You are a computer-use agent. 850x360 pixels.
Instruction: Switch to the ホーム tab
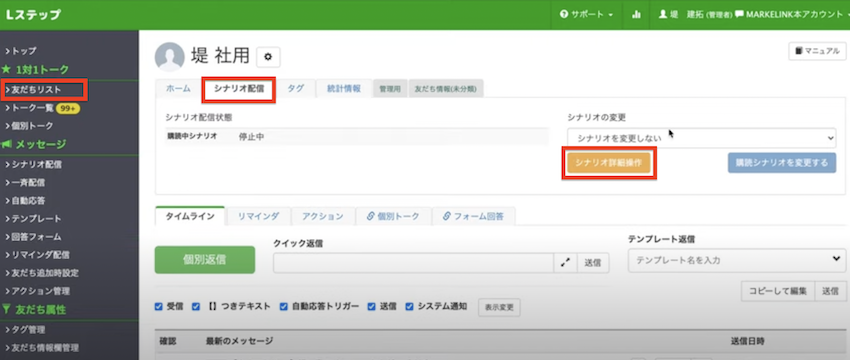(178, 89)
